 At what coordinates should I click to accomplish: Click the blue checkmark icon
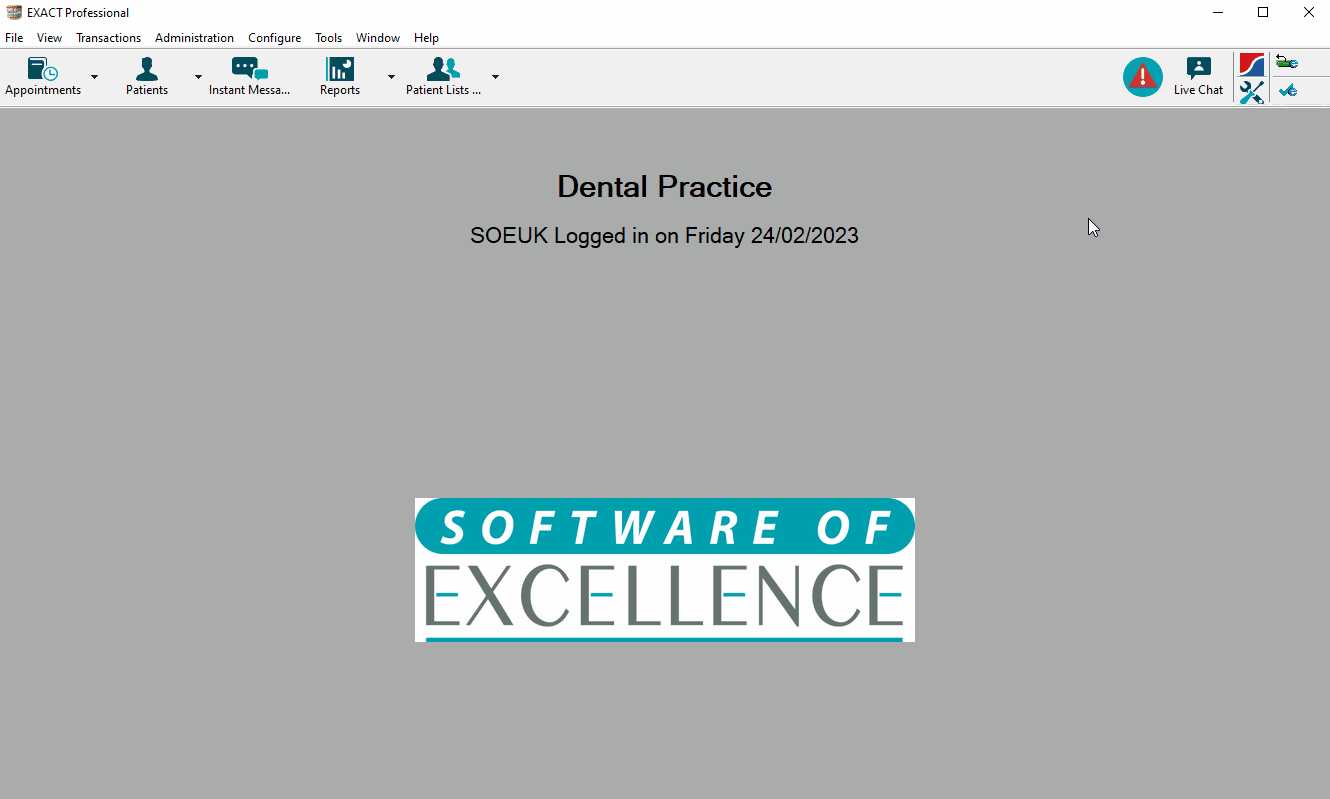point(1287,91)
